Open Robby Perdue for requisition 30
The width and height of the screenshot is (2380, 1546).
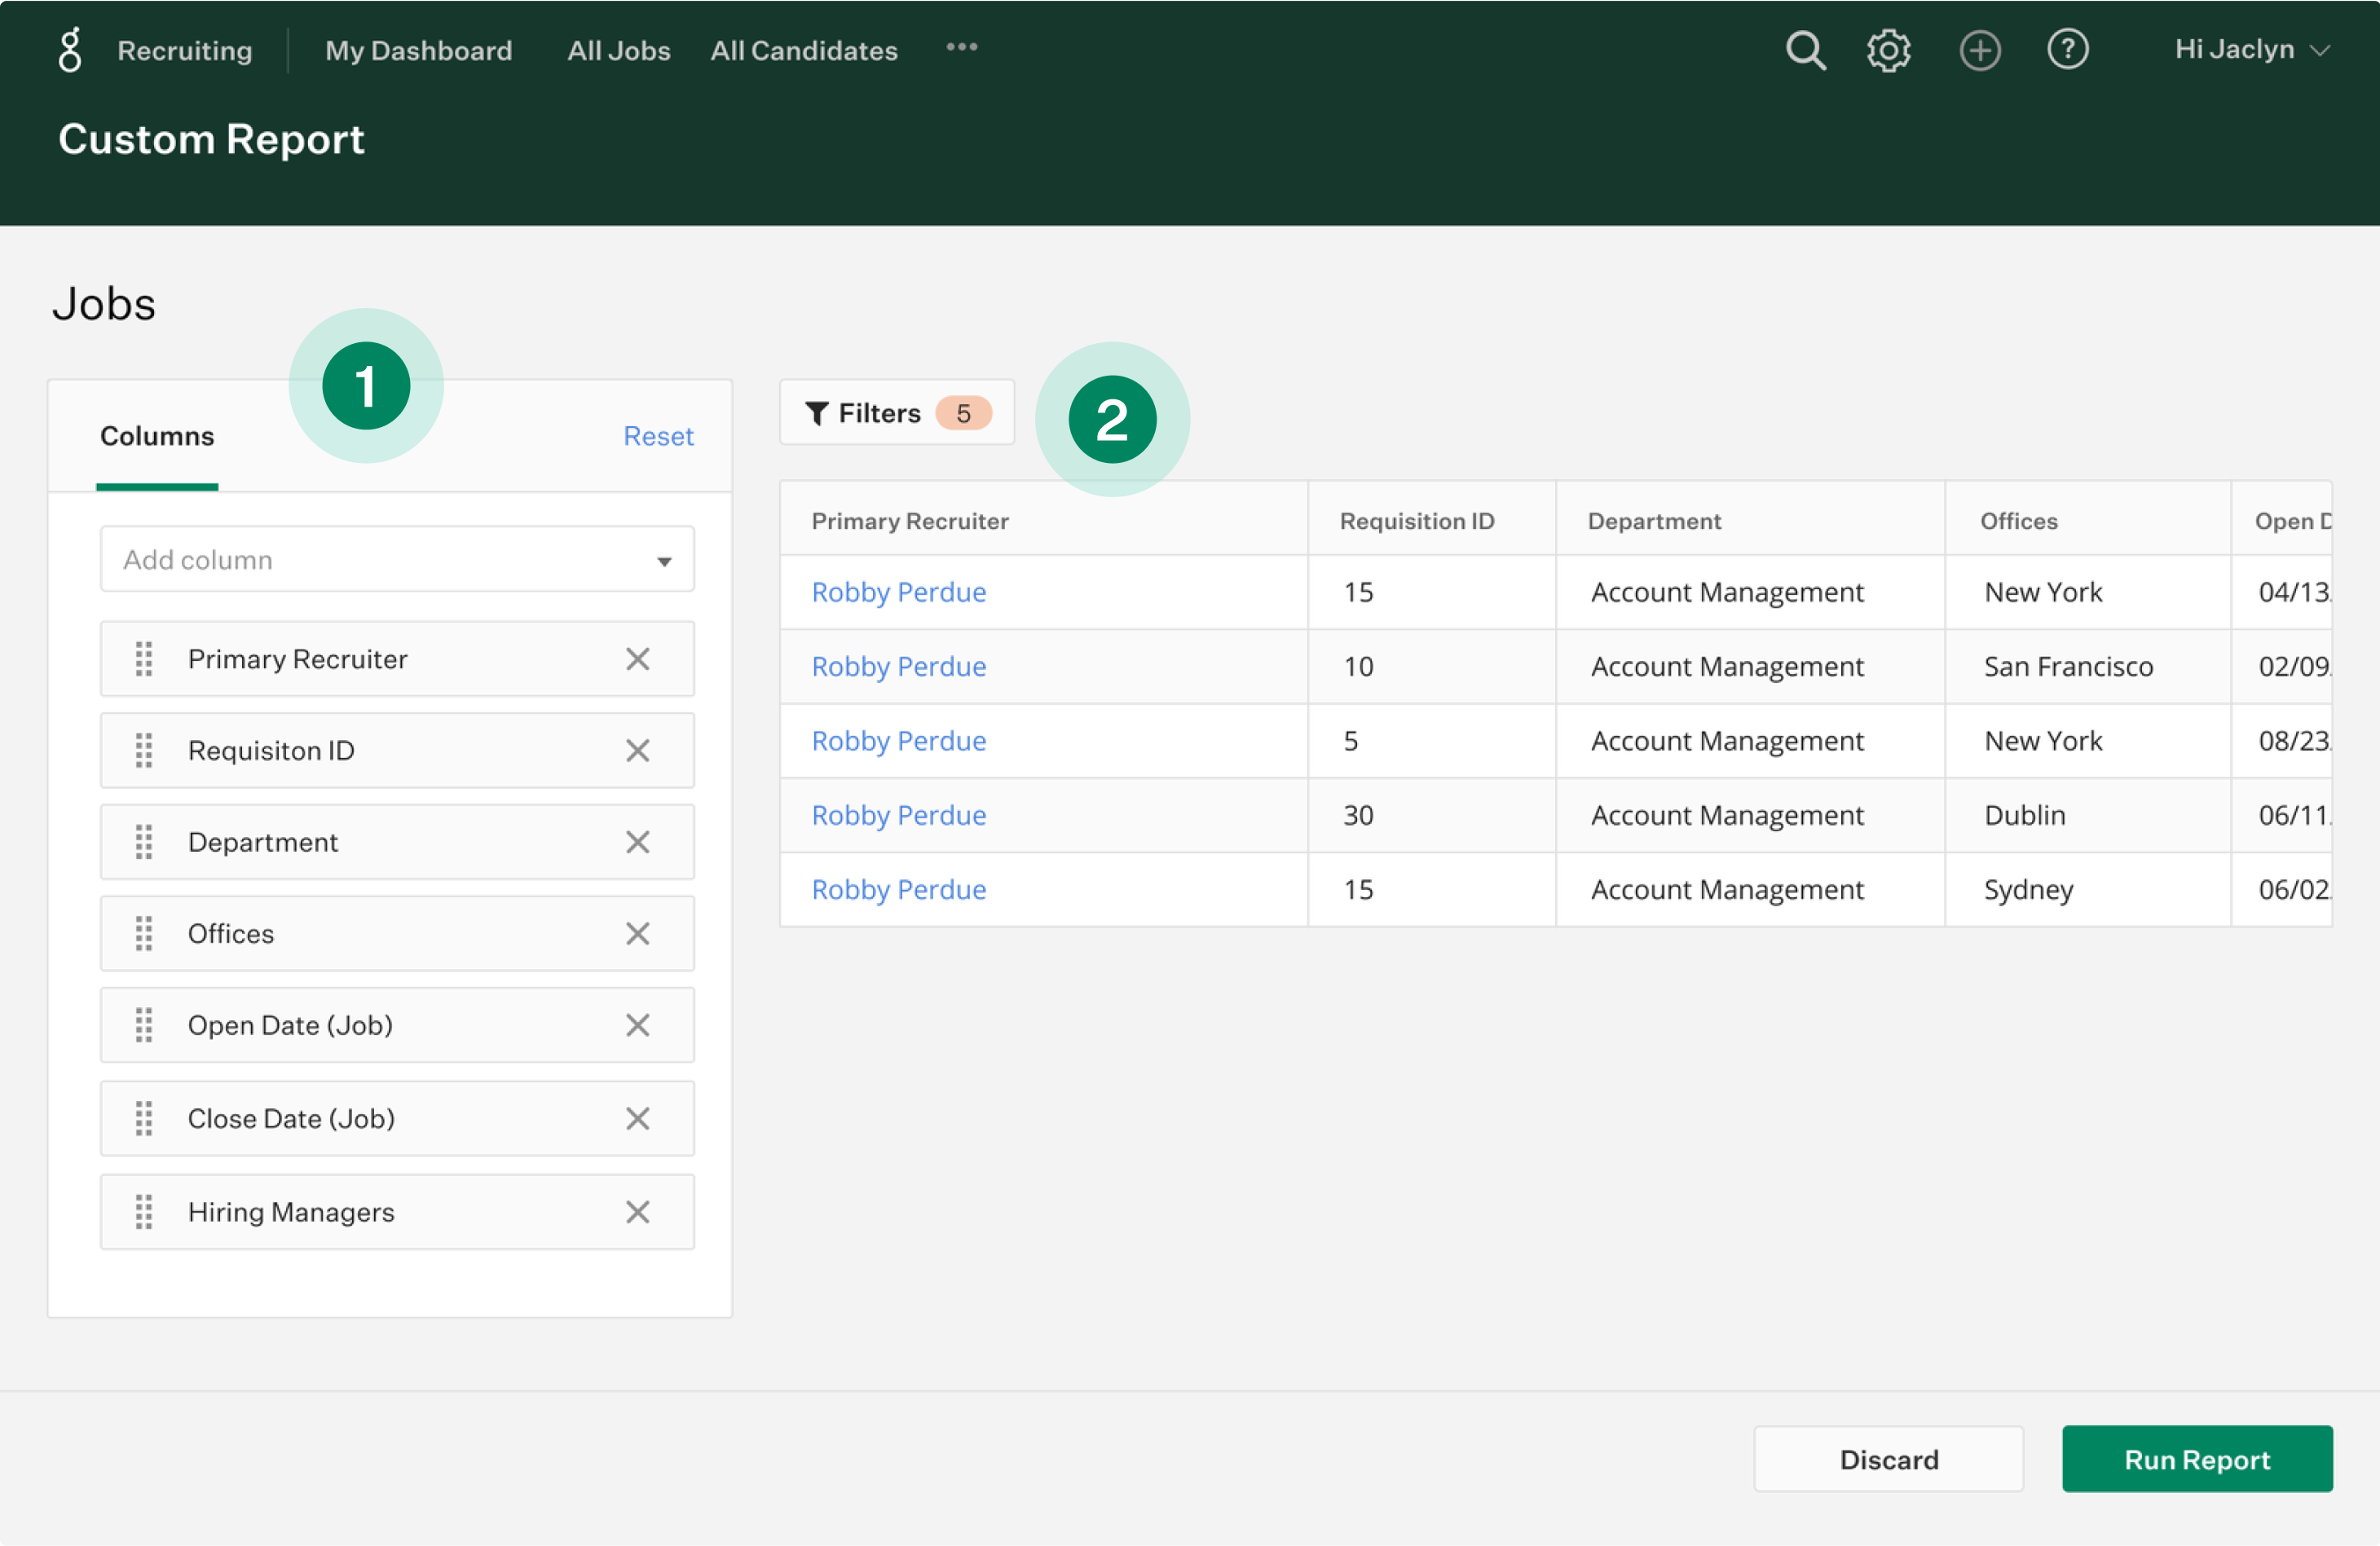click(x=898, y=815)
